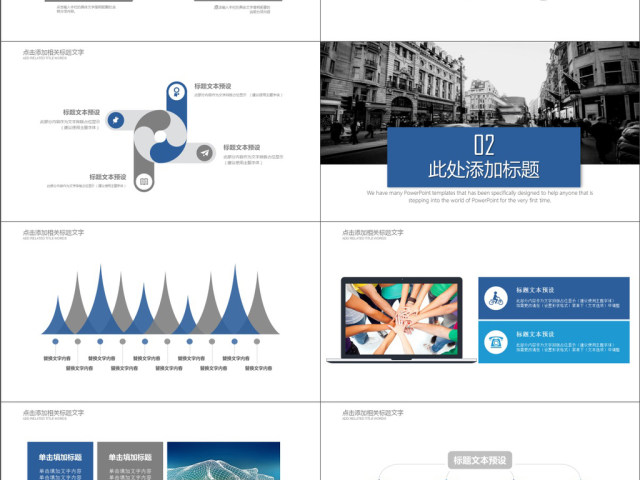
Task: Click the open book icon in gray pill
Action: click(144, 182)
